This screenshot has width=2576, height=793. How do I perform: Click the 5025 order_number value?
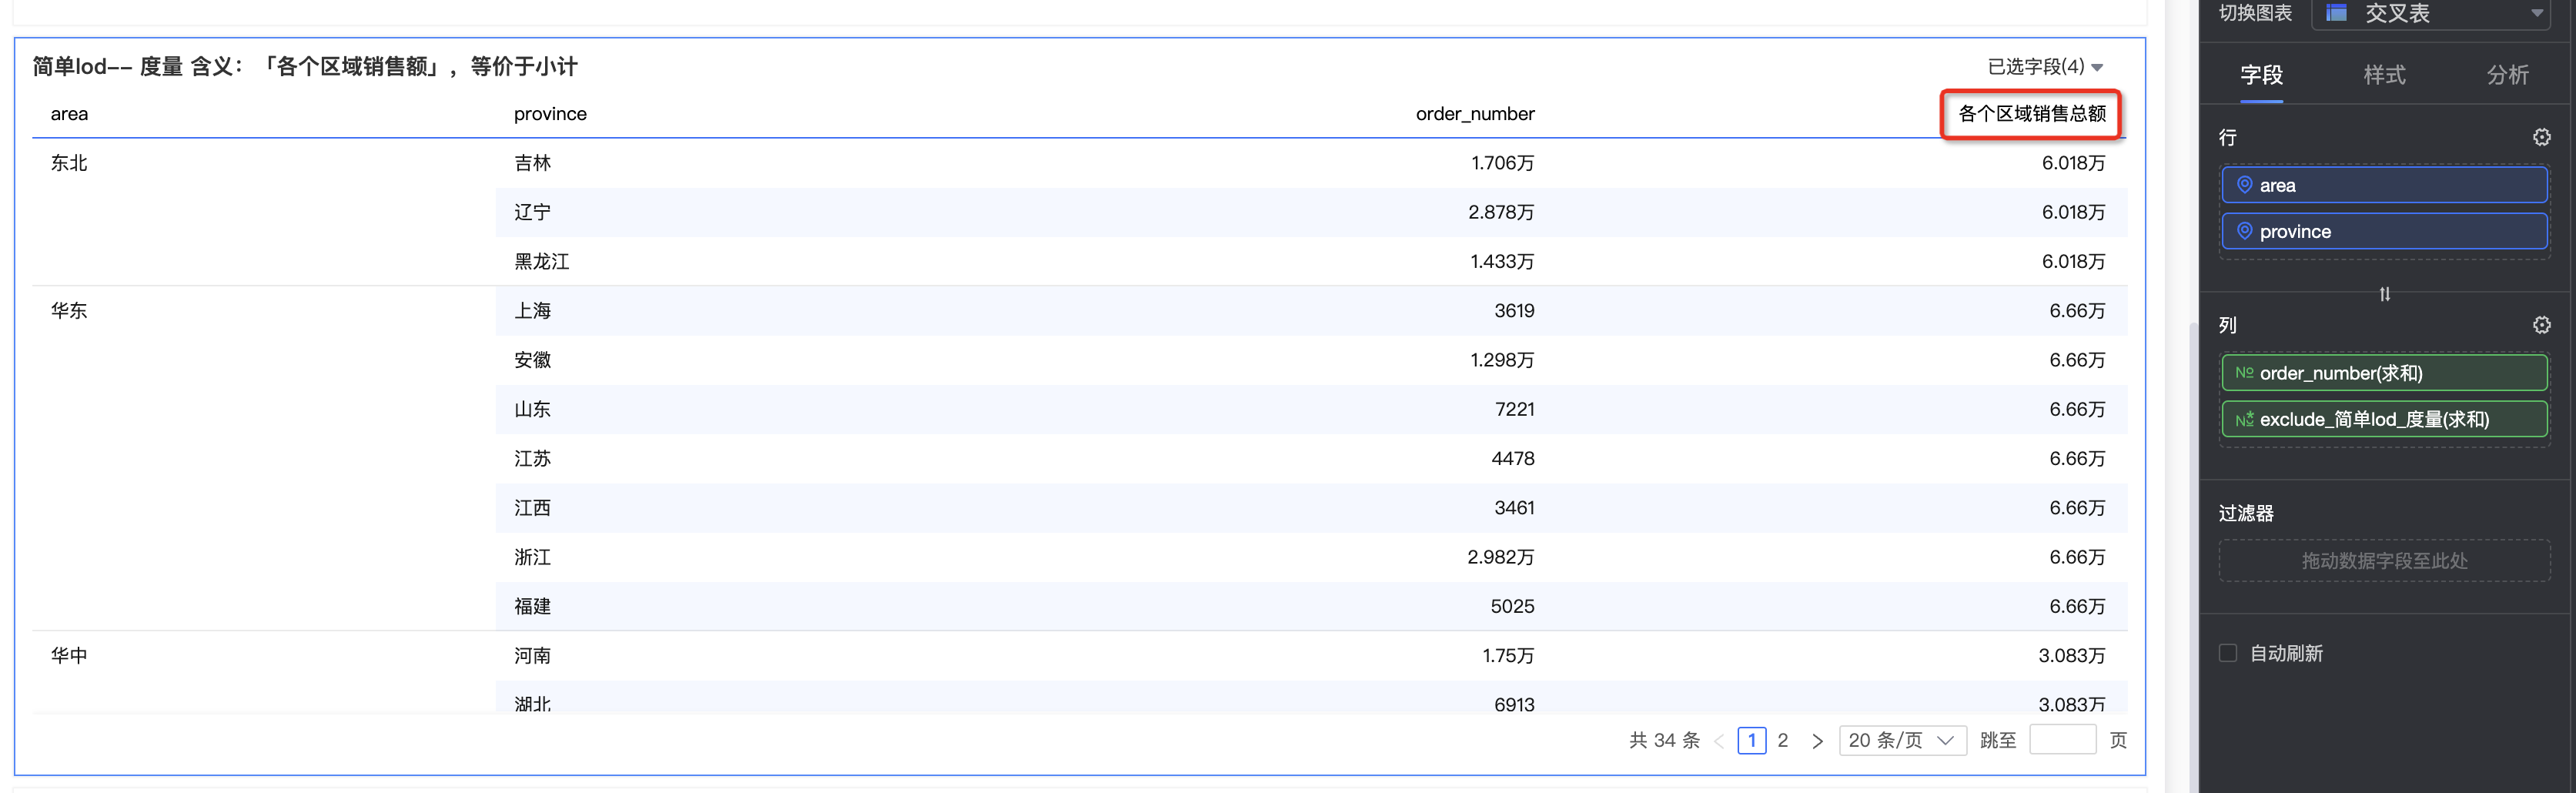(x=1512, y=606)
